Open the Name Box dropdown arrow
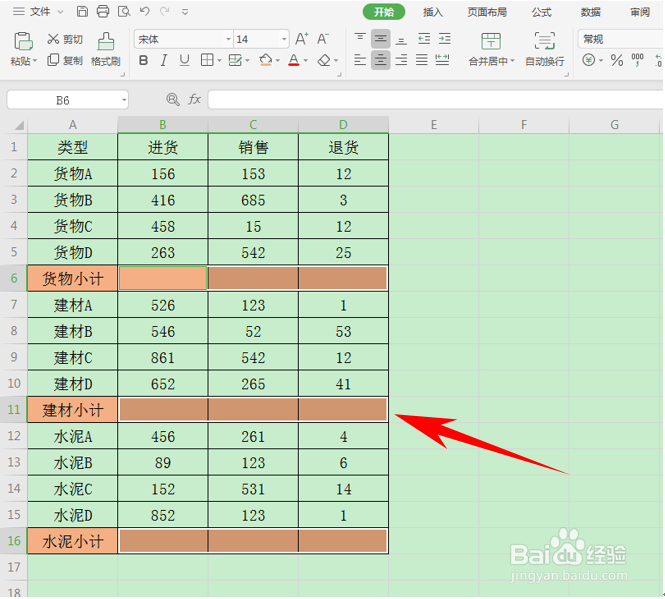Viewport: 665px width, 599px height. point(124,100)
